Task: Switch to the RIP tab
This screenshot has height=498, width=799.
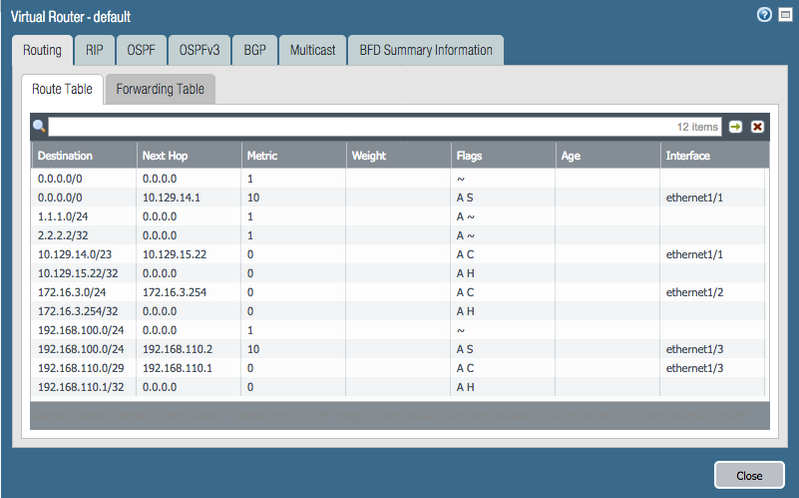Action: coord(94,50)
